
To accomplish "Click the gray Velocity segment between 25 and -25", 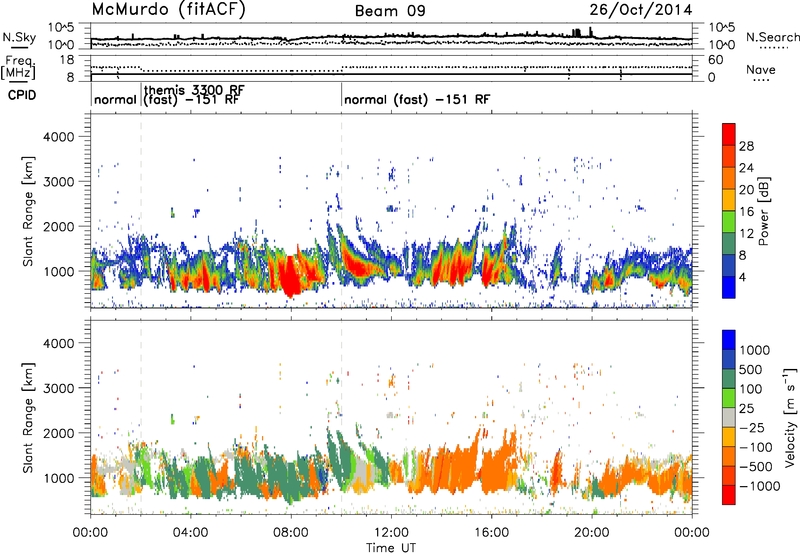I will click(729, 417).
